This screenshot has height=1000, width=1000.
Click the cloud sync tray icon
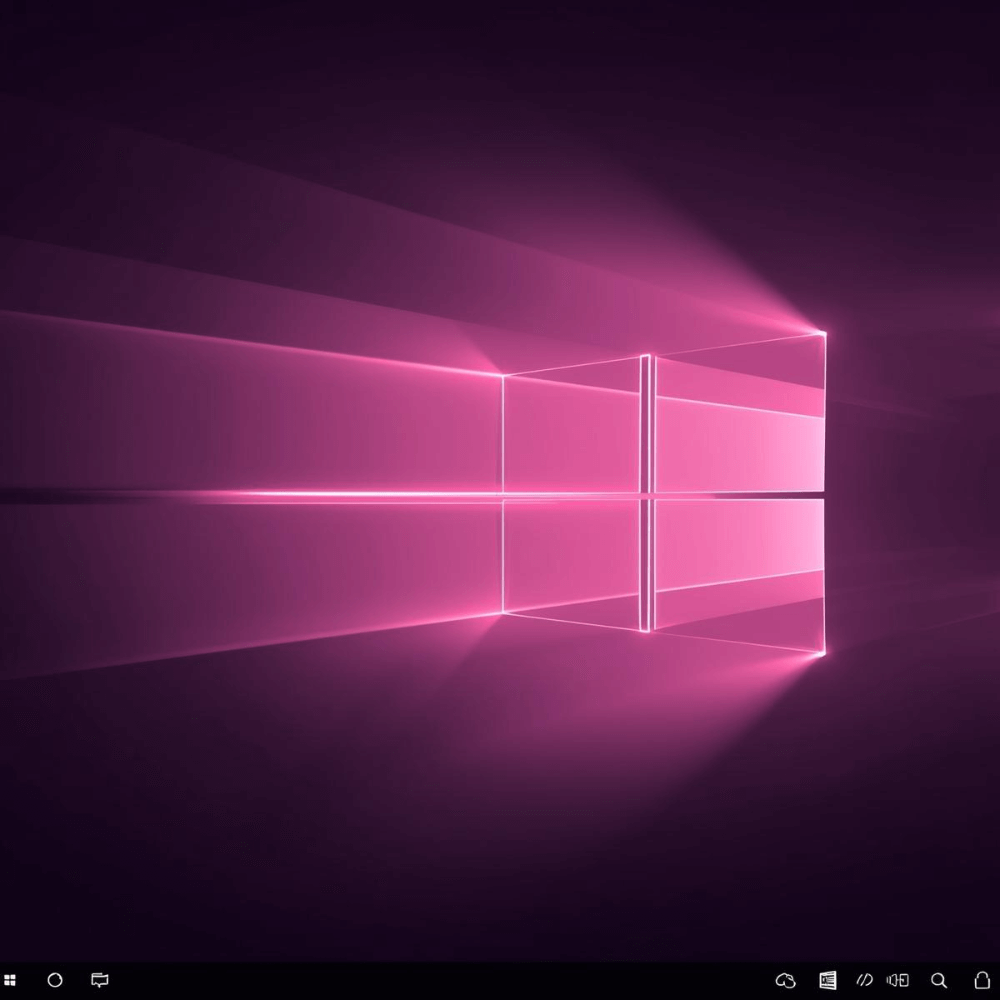[x=786, y=980]
